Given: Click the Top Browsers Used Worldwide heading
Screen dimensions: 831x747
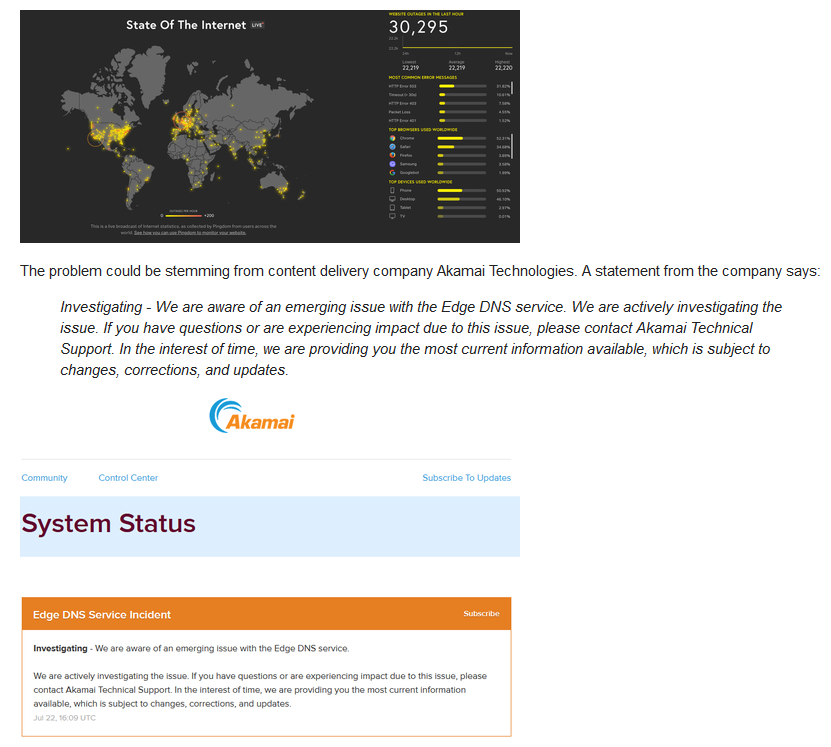Looking at the screenshot, I should point(423,130).
